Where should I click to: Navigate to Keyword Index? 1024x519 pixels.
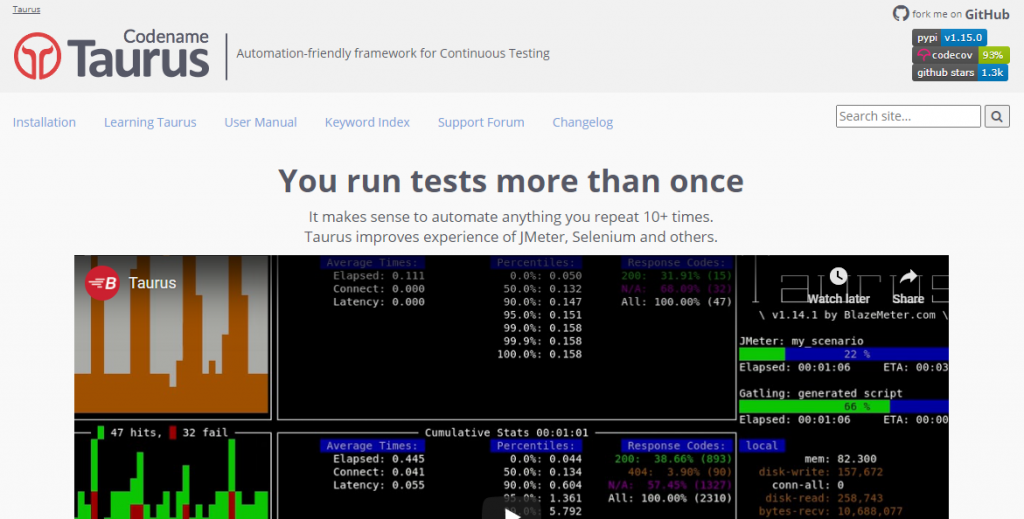pos(367,122)
